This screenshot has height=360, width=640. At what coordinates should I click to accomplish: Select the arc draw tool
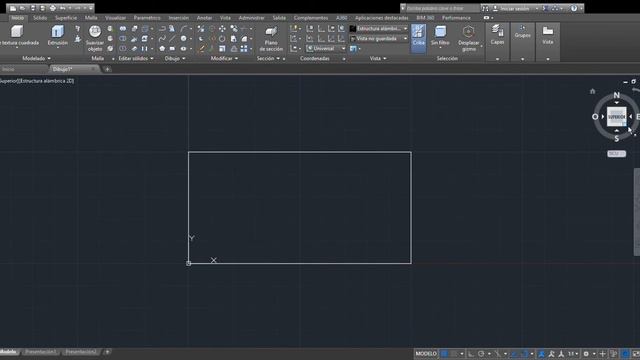[184, 29]
